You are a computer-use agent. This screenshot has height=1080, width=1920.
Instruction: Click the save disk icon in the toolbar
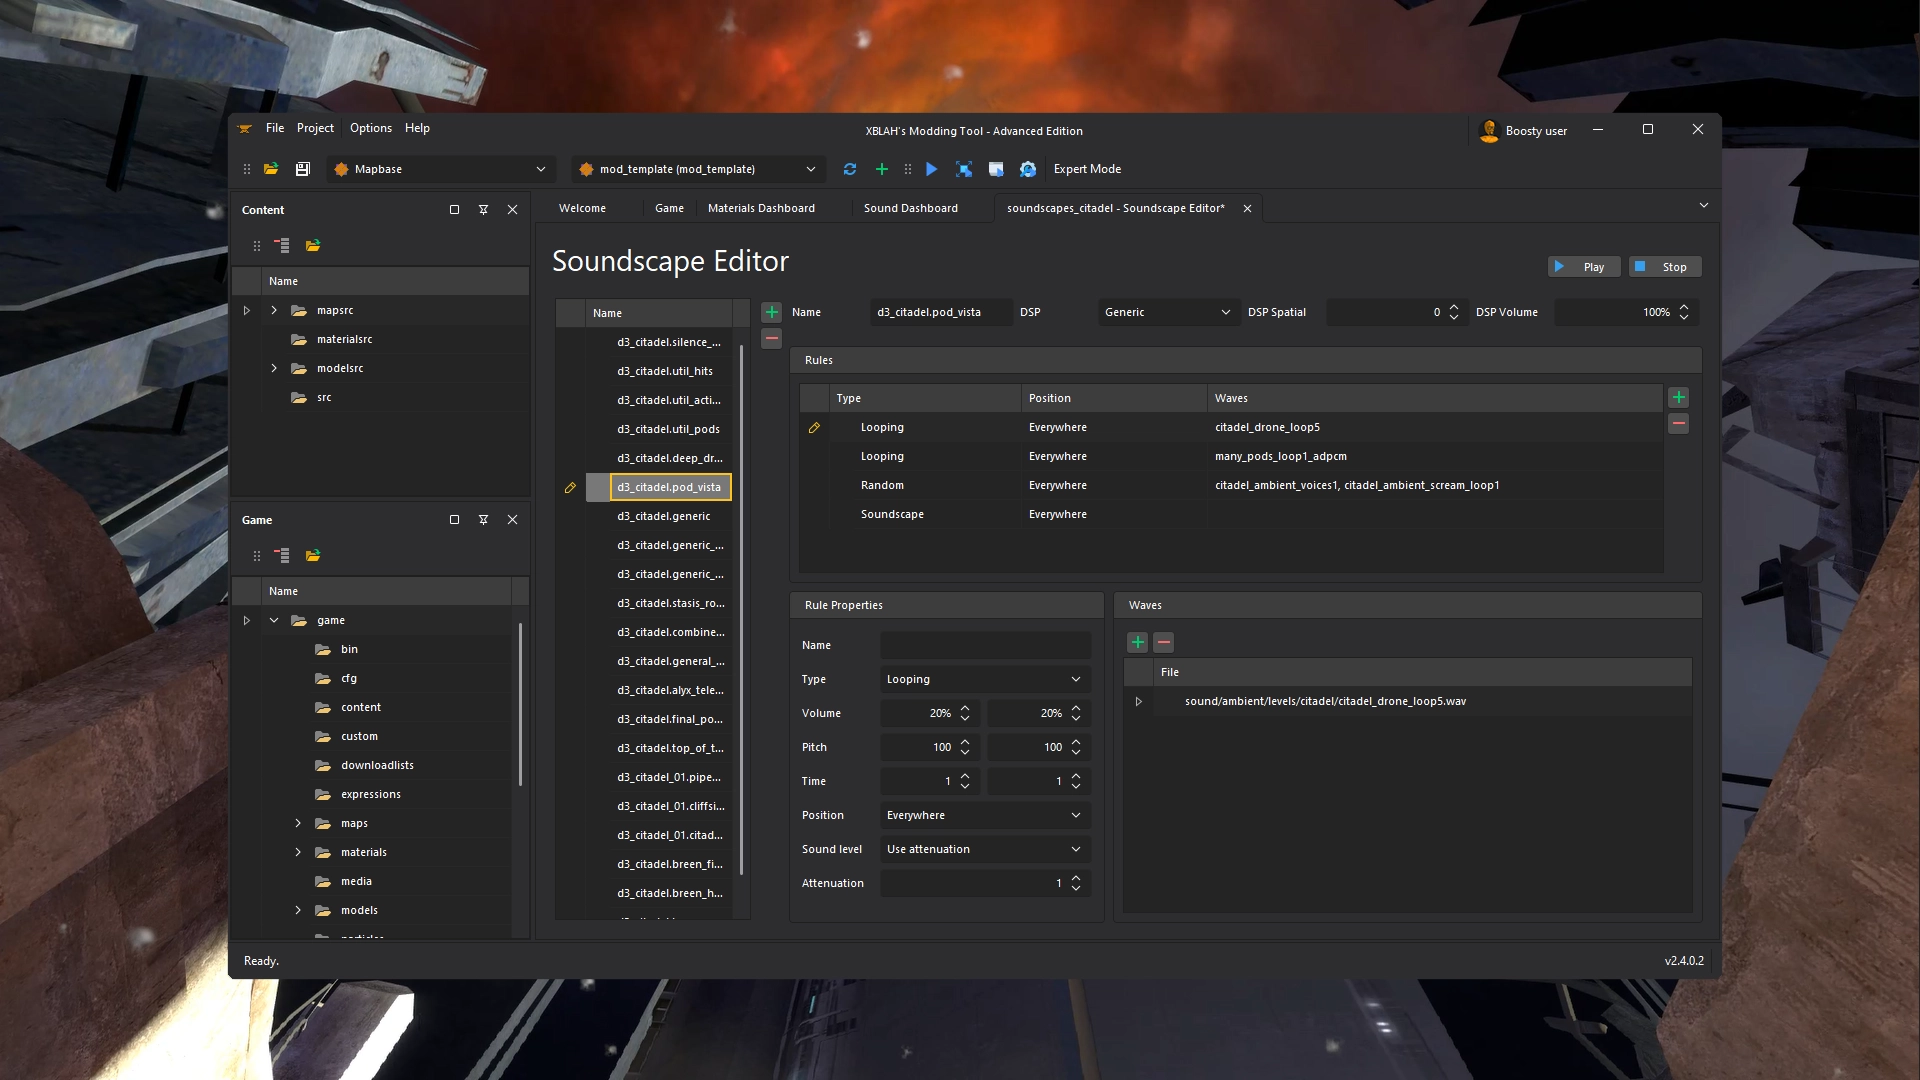[302, 169]
